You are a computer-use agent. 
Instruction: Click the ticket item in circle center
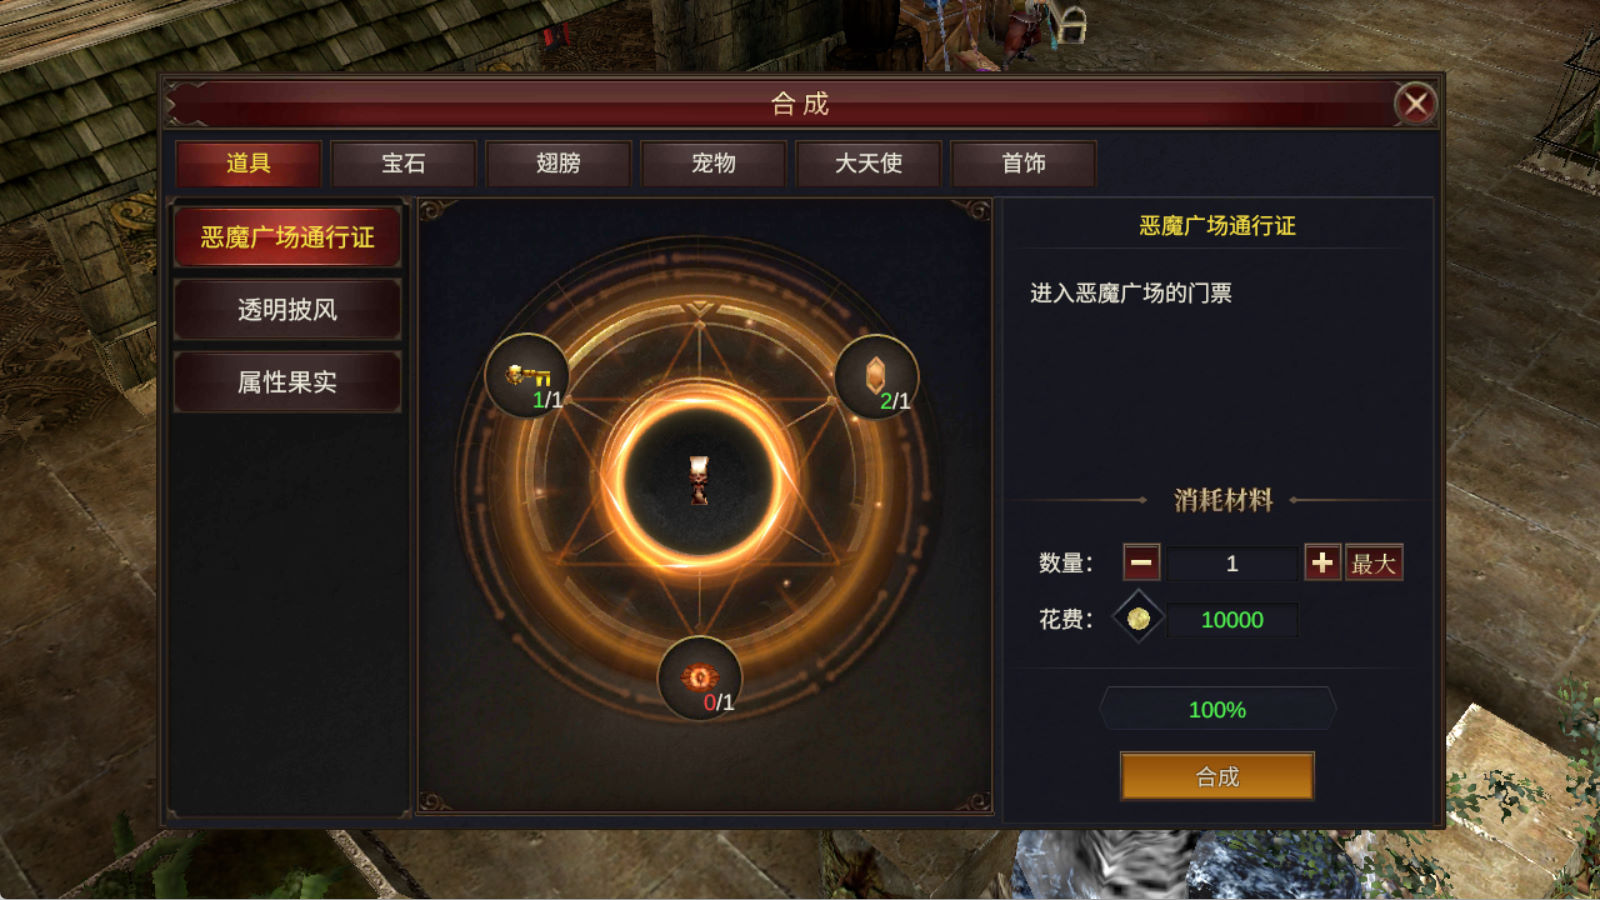pyautogui.click(x=699, y=480)
